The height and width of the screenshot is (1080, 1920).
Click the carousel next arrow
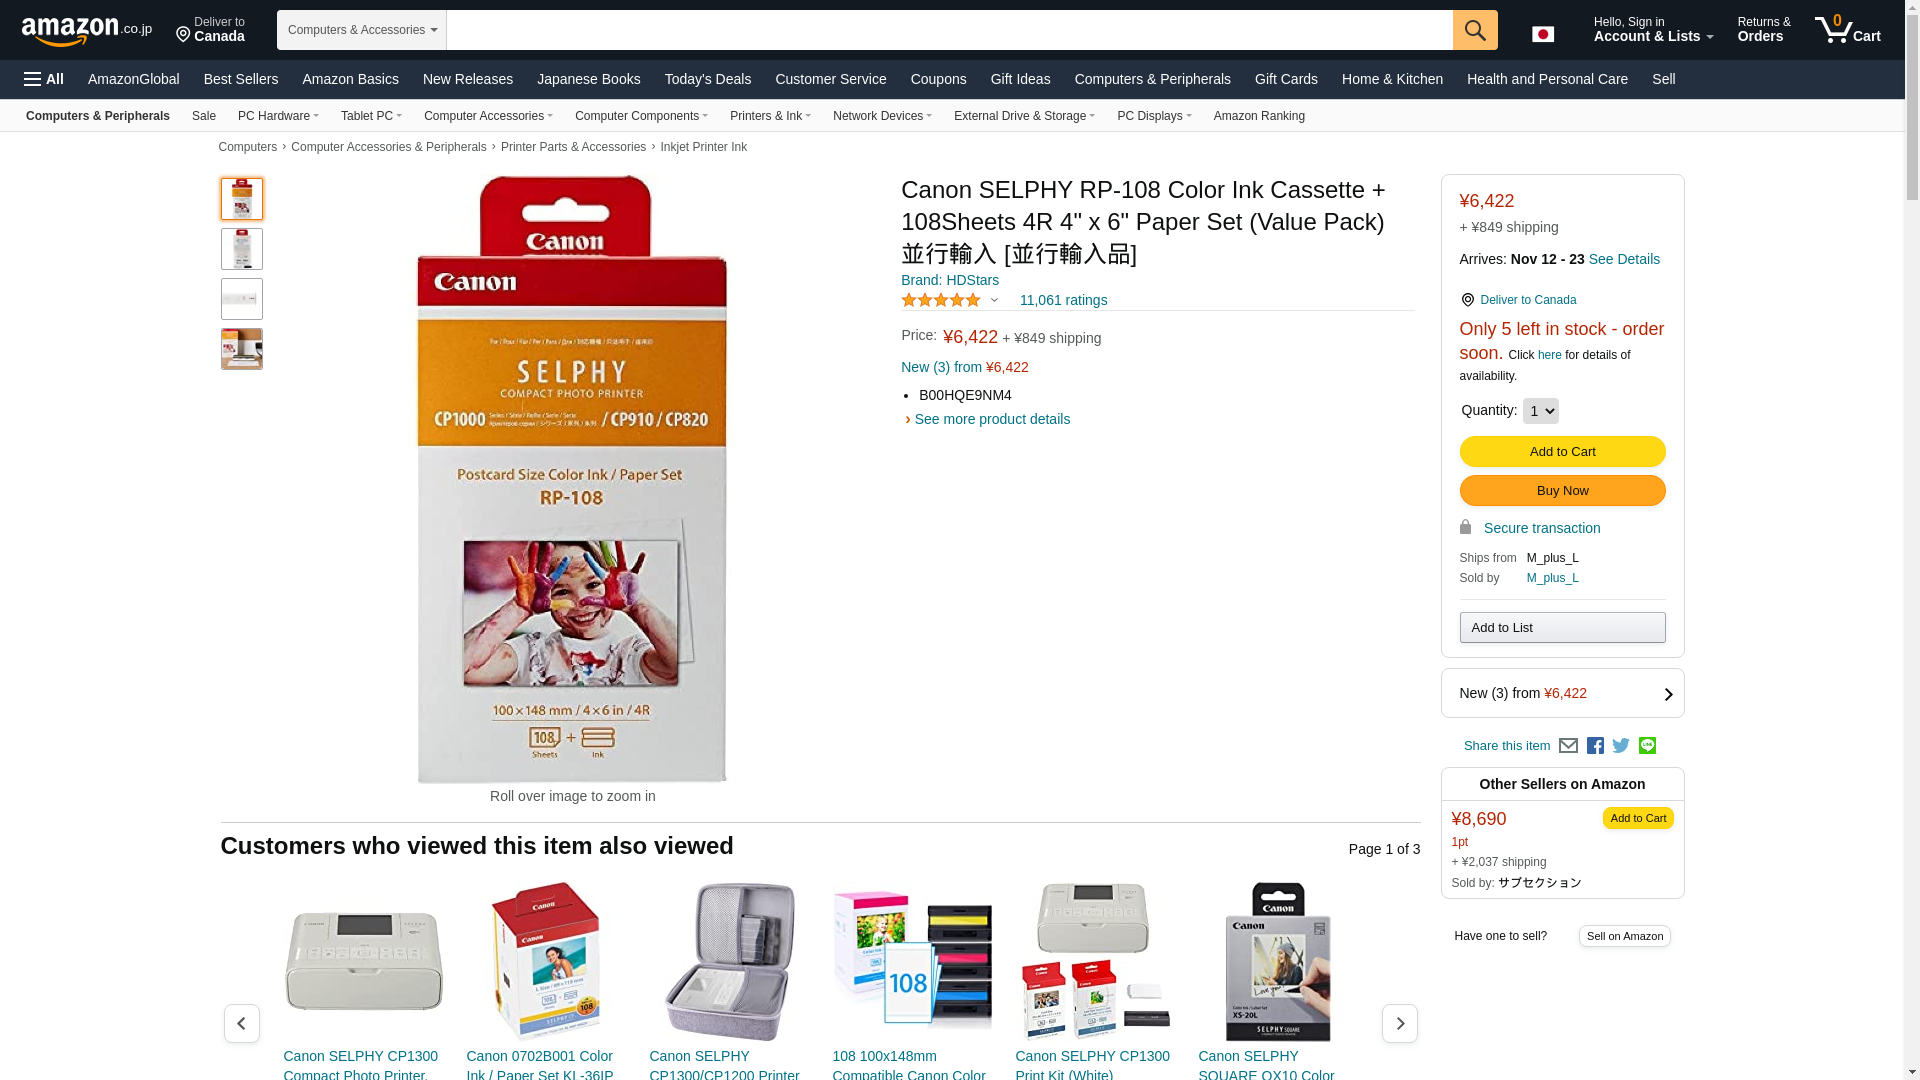[1399, 1023]
